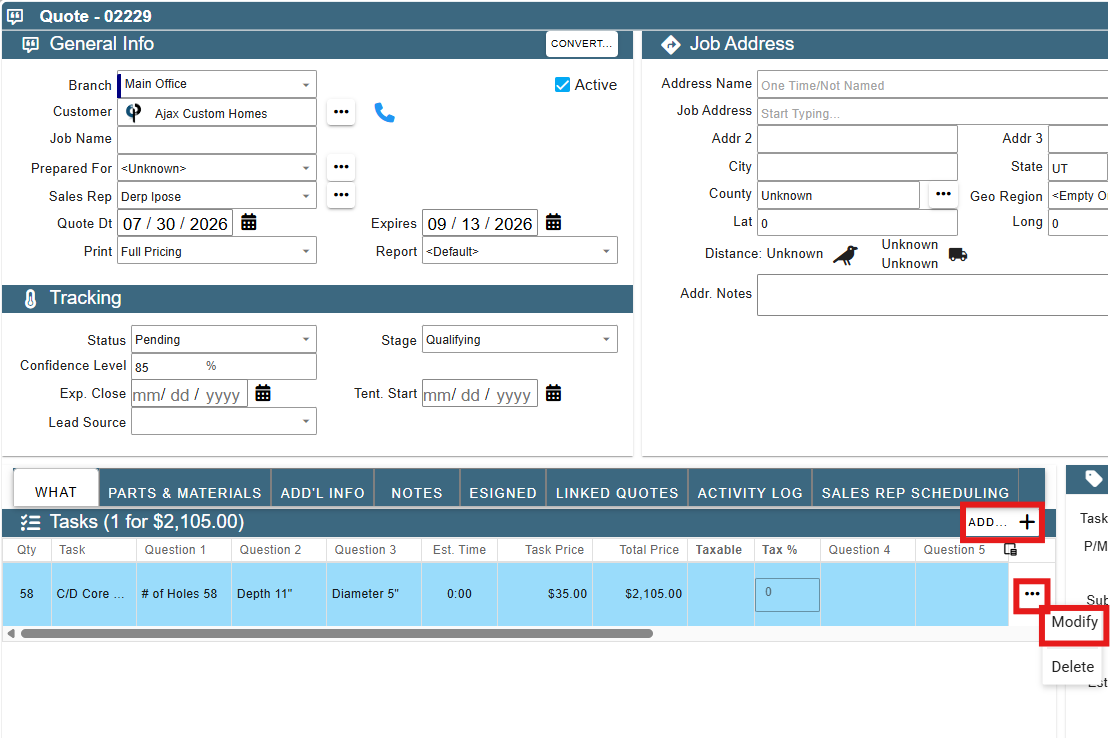Expand the Status Pending dropdown
1110x738 pixels.
306,340
